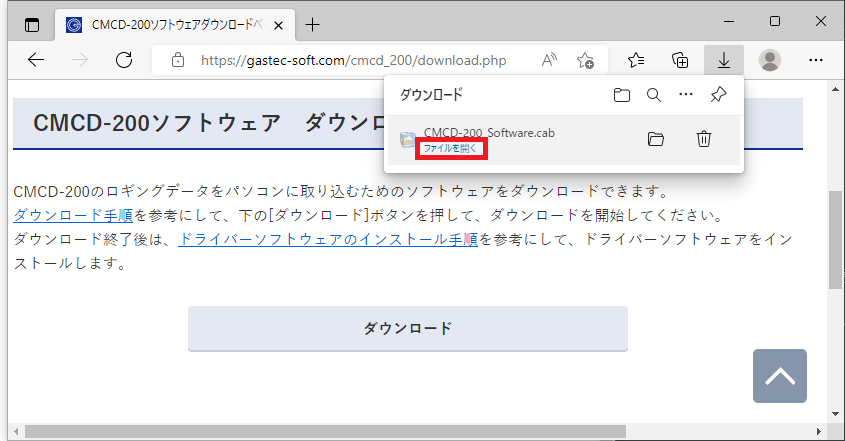Open ドライバーソフトウェアのインストール手順 link
Viewport: 845px width, 441px height.
[328, 239]
